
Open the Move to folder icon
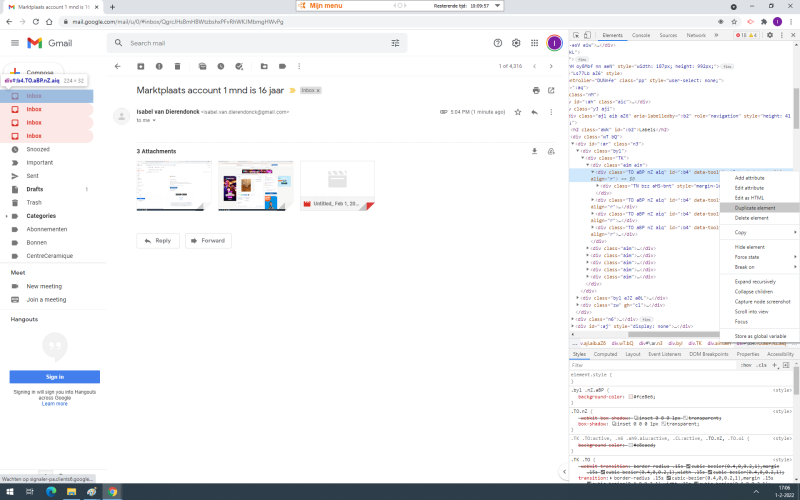pyautogui.click(x=264, y=66)
